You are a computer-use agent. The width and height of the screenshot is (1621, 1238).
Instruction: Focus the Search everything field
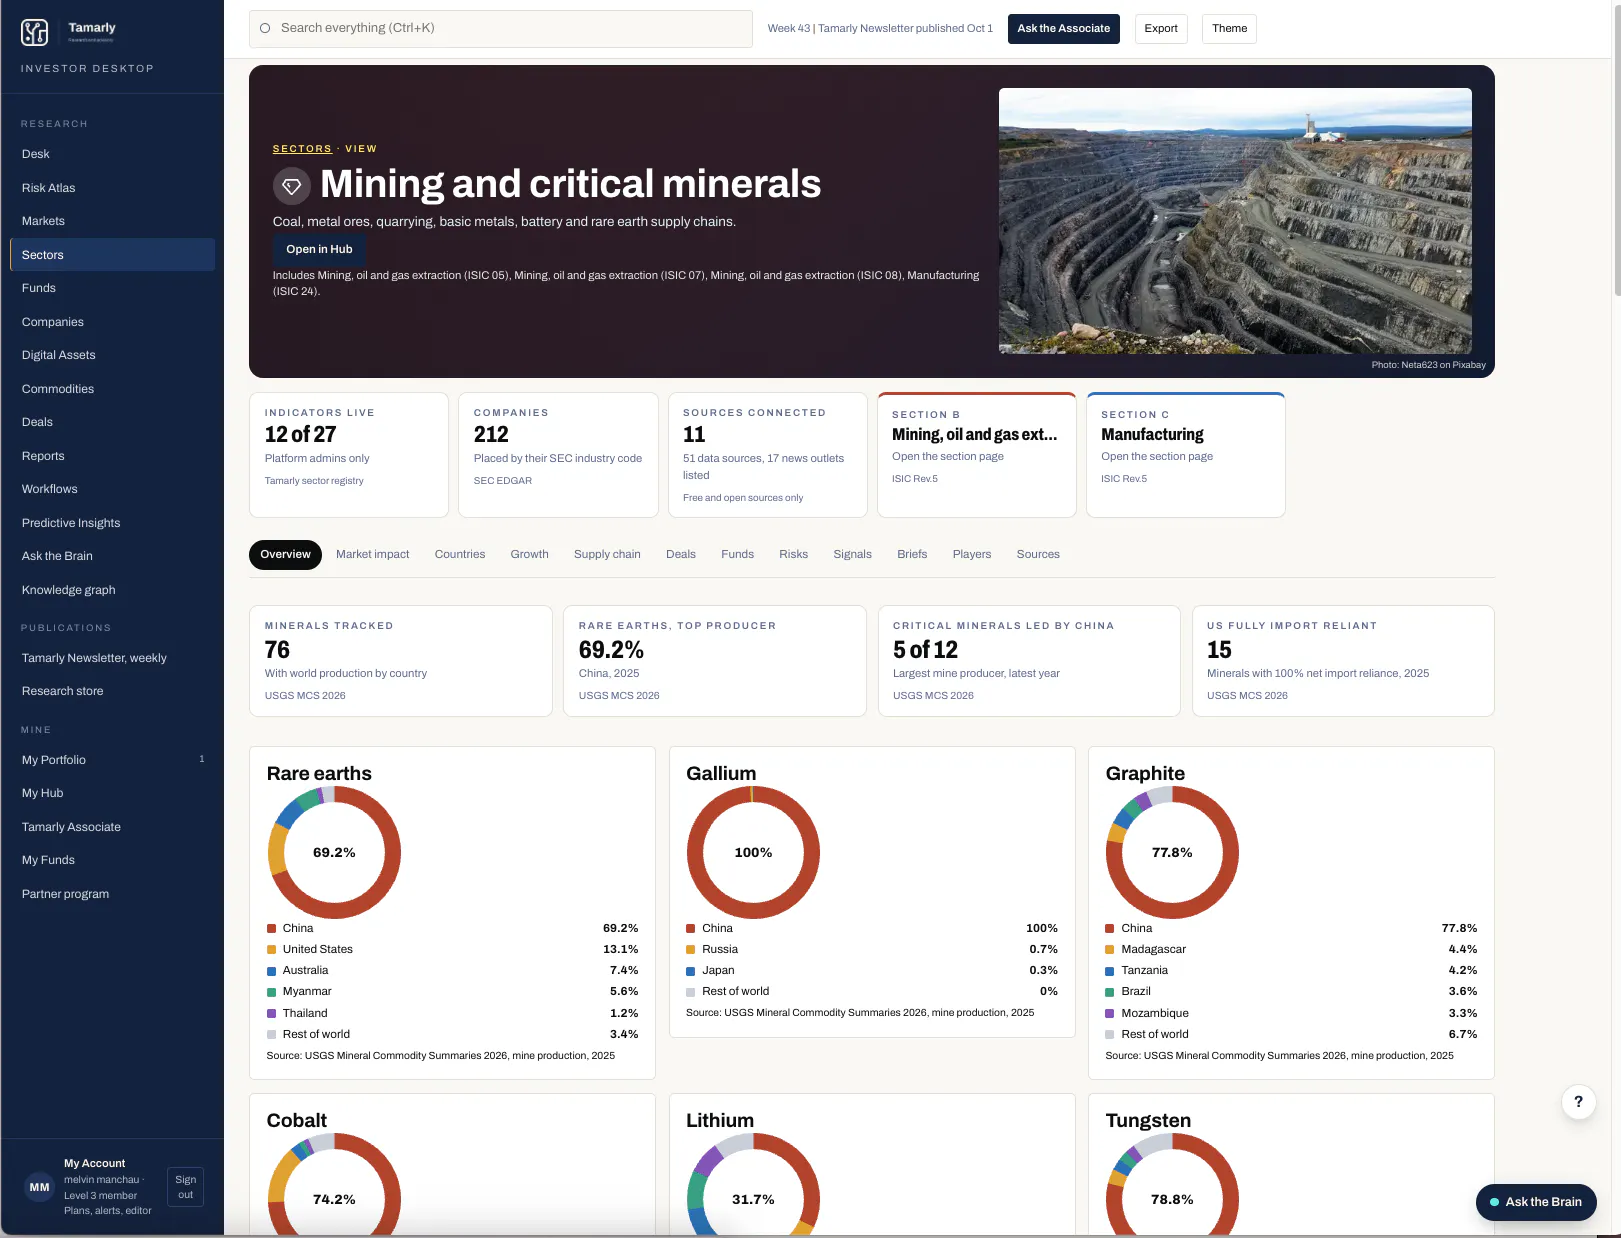pyautogui.click(x=500, y=28)
